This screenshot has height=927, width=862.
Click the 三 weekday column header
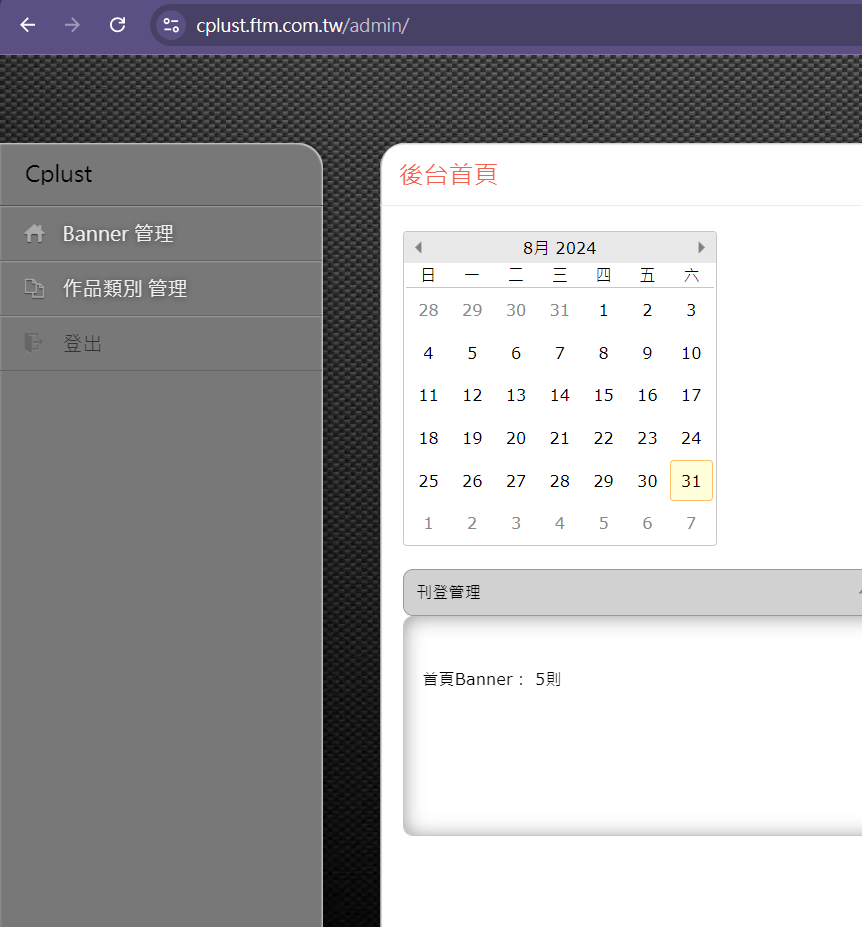pos(559,275)
